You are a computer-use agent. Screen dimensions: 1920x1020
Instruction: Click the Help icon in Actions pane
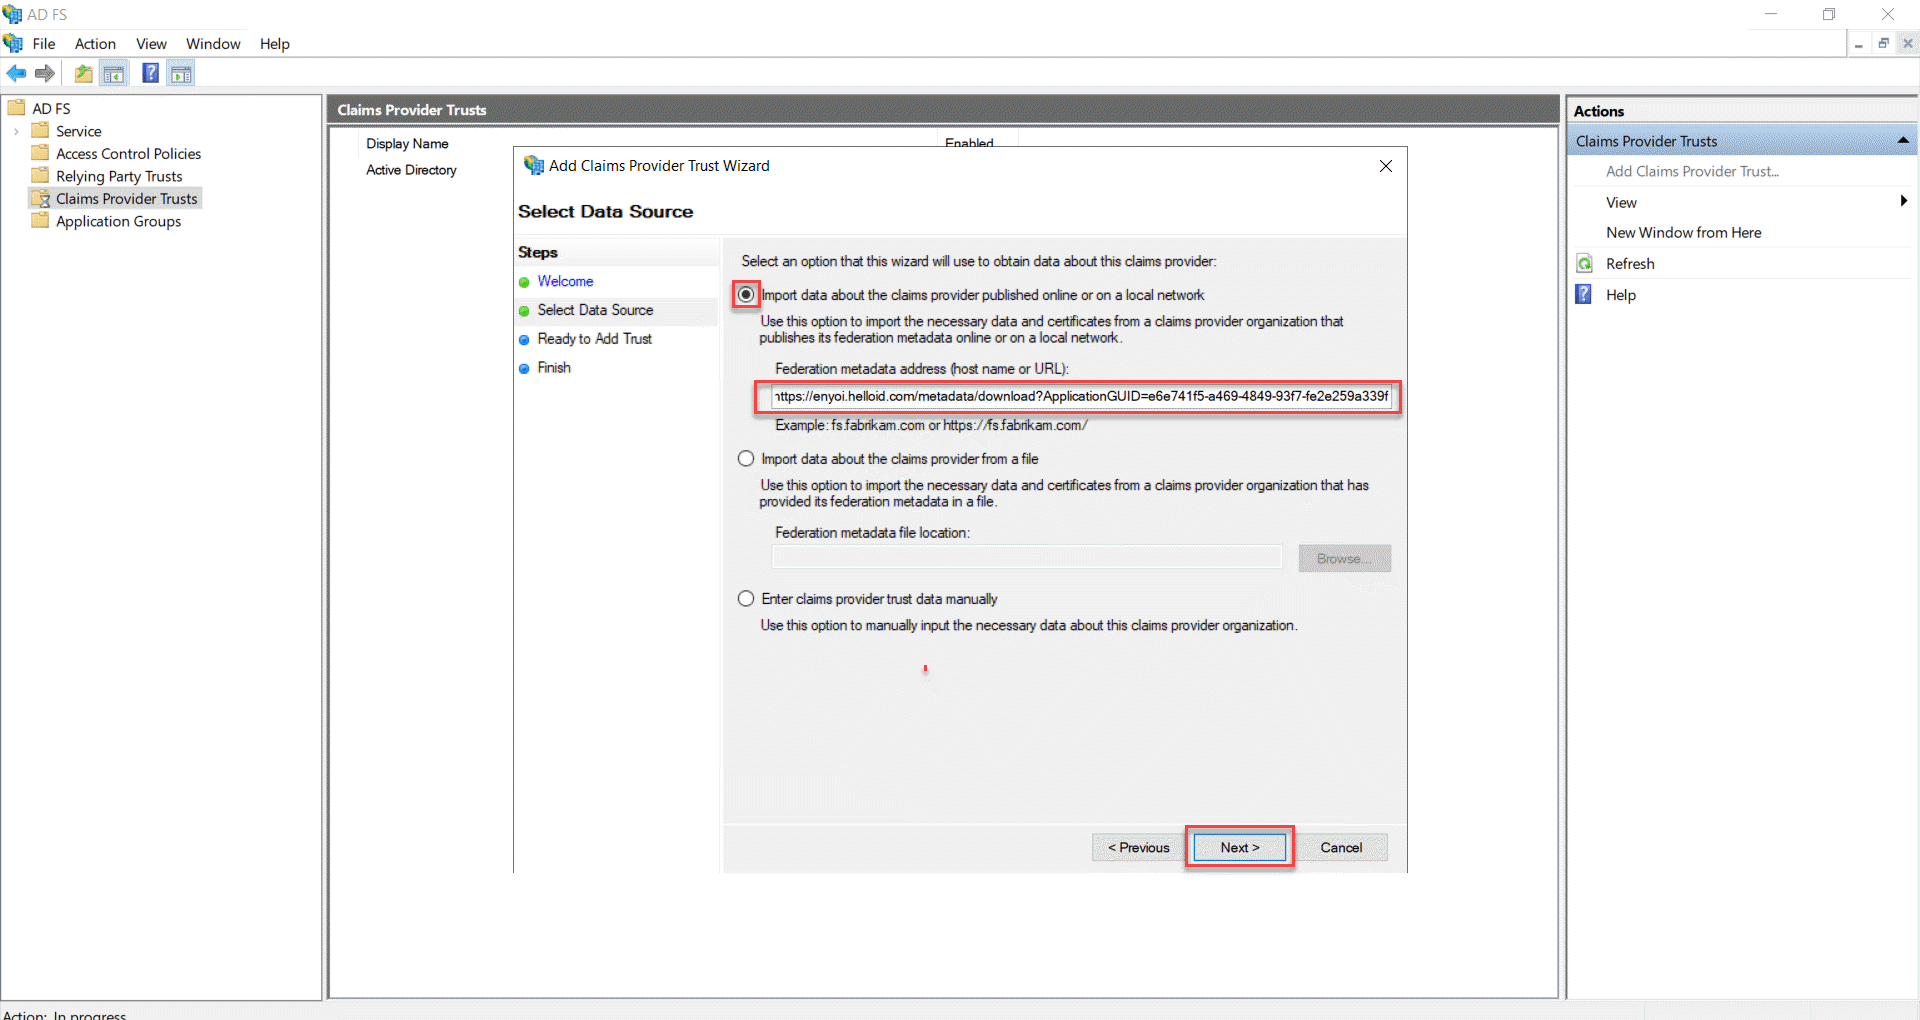[x=1584, y=294]
